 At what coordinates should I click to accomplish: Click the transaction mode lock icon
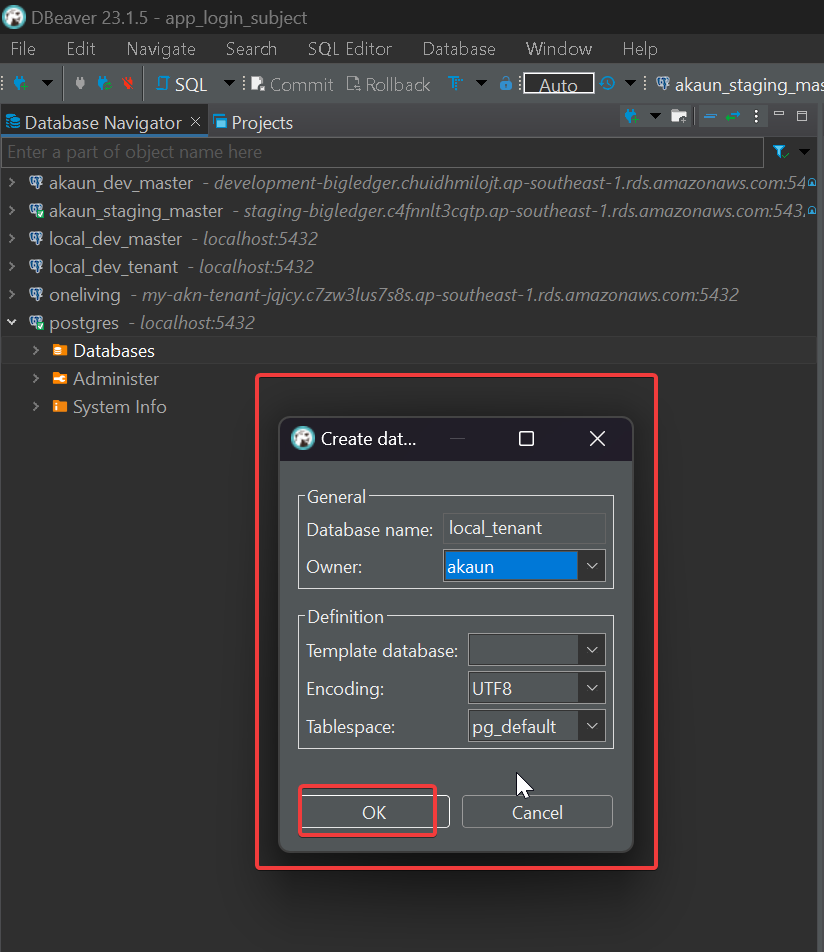506,84
